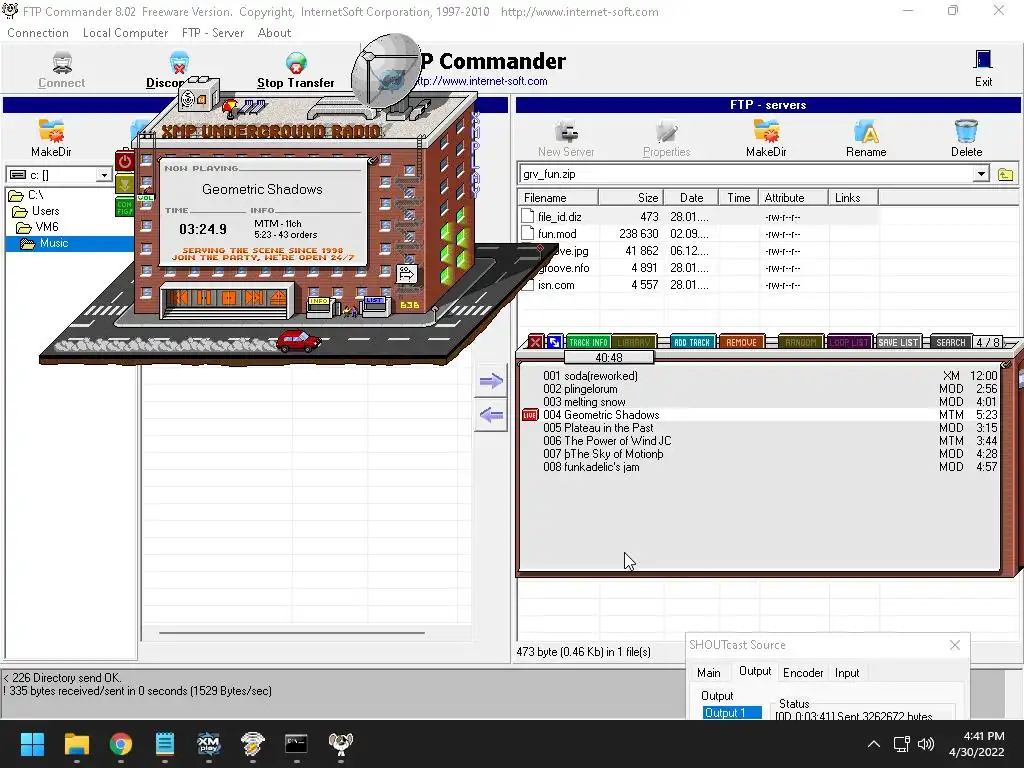Image resolution: width=1024 pixels, height=768 pixels.
Task: Open the Connection menu
Action: (38, 33)
